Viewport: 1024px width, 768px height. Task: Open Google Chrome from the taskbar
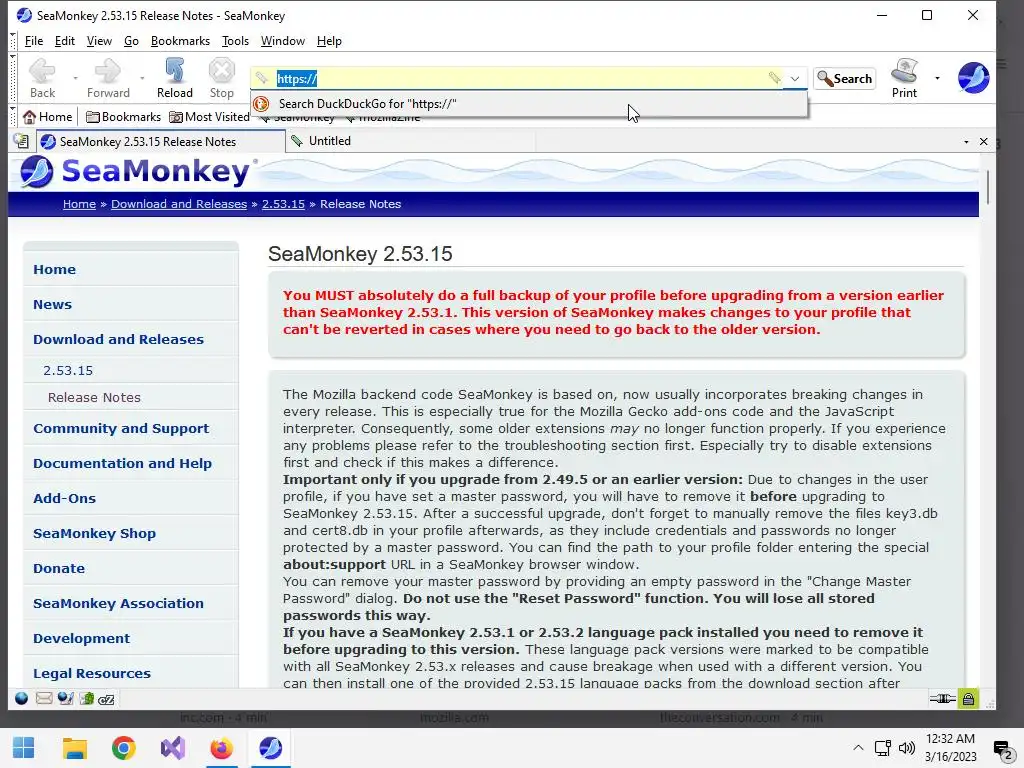(x=123, y=748)
